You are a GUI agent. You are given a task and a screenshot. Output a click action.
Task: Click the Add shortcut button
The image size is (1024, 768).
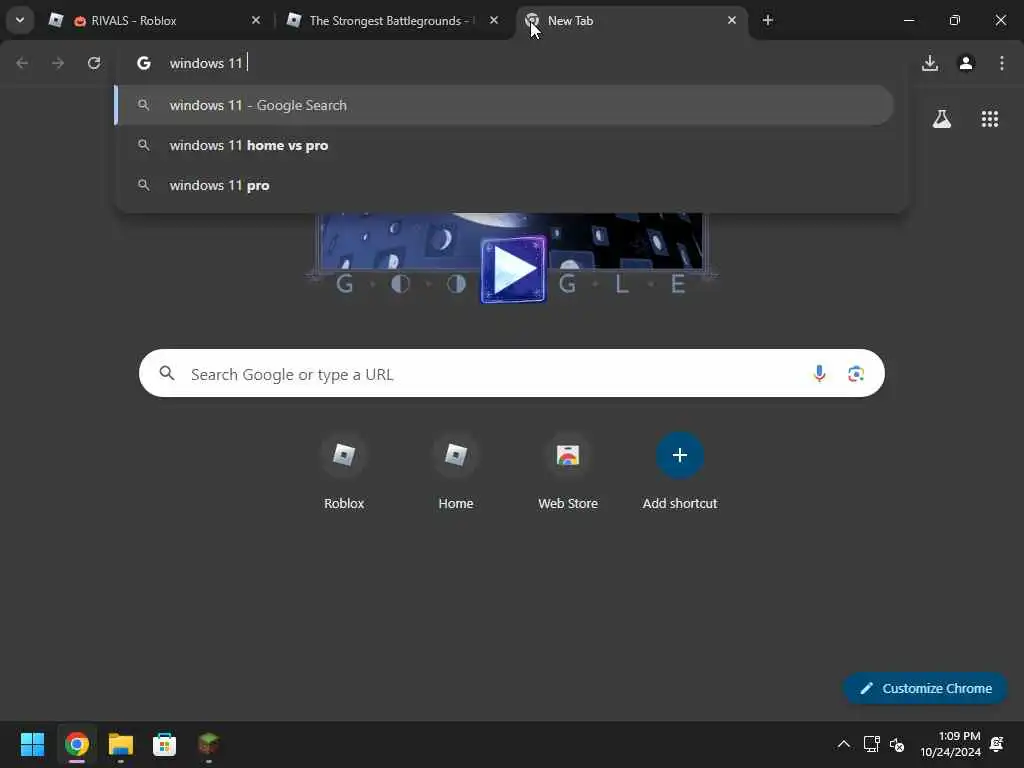click(680, 472)
